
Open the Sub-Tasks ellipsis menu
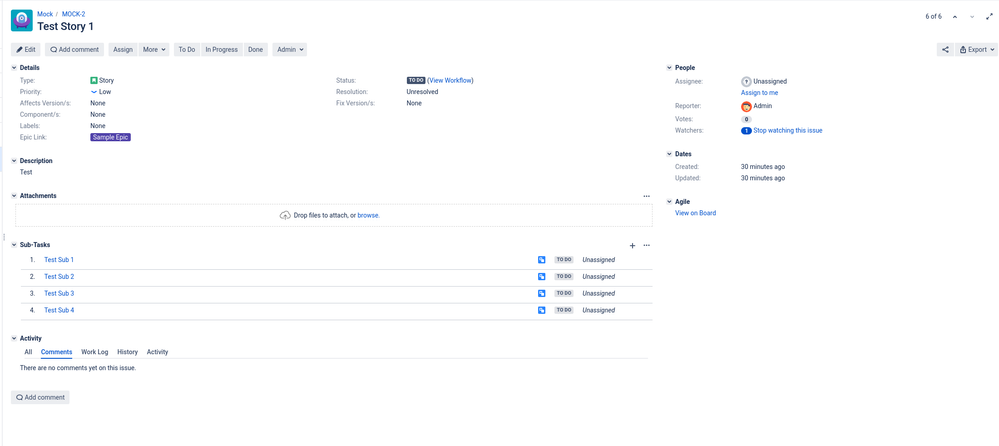(647, 245)
